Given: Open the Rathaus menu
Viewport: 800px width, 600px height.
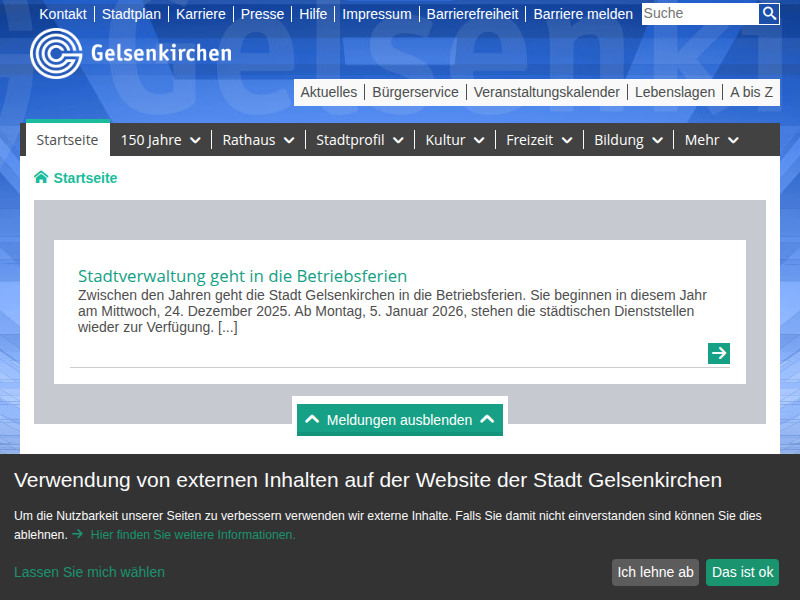Looking at the screenshot, I should [257, 140].
